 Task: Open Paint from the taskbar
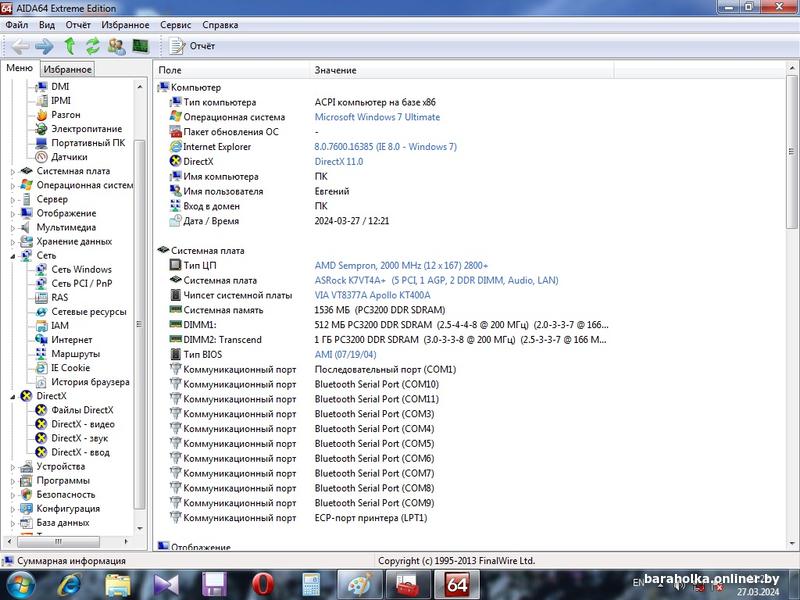[360, 585]
